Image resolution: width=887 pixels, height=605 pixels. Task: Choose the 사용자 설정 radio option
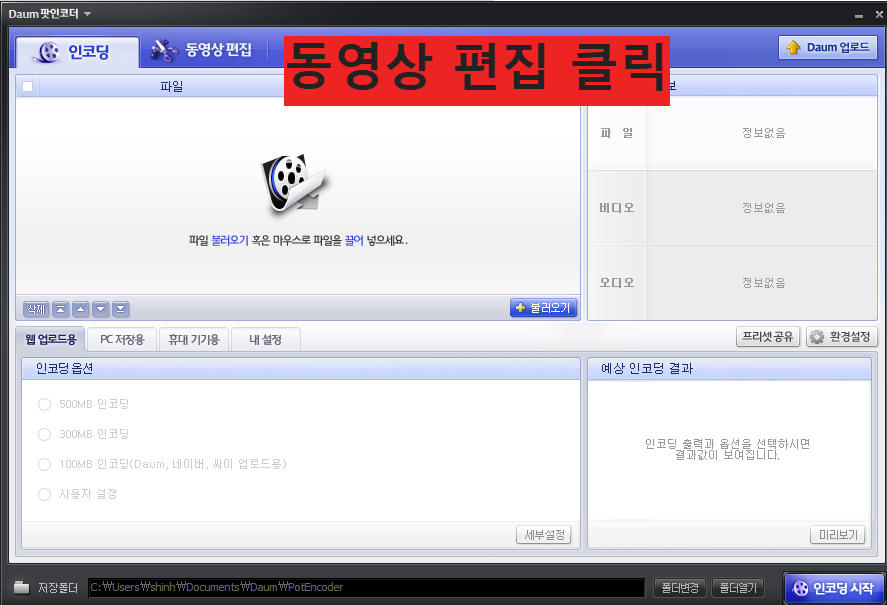44,494
